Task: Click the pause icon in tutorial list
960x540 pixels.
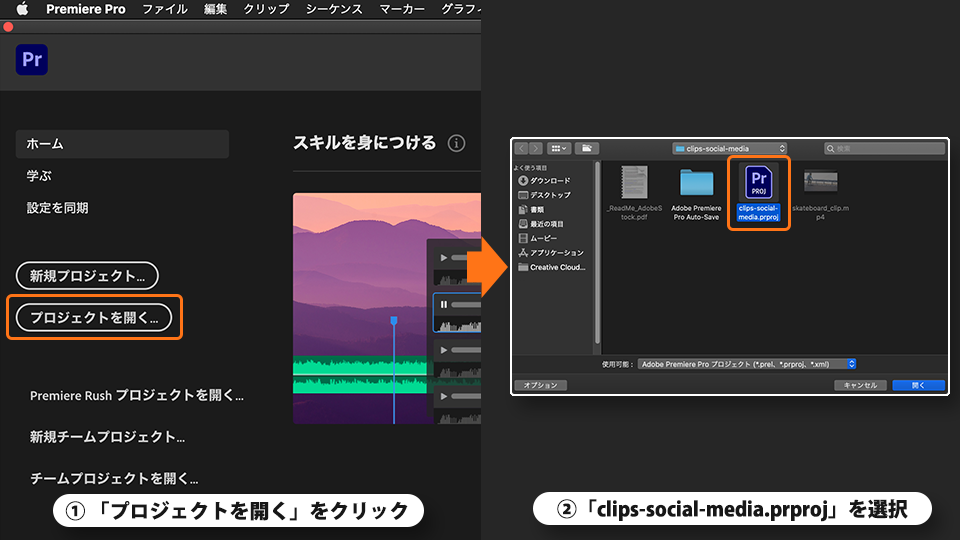Action: pos(444,304)
